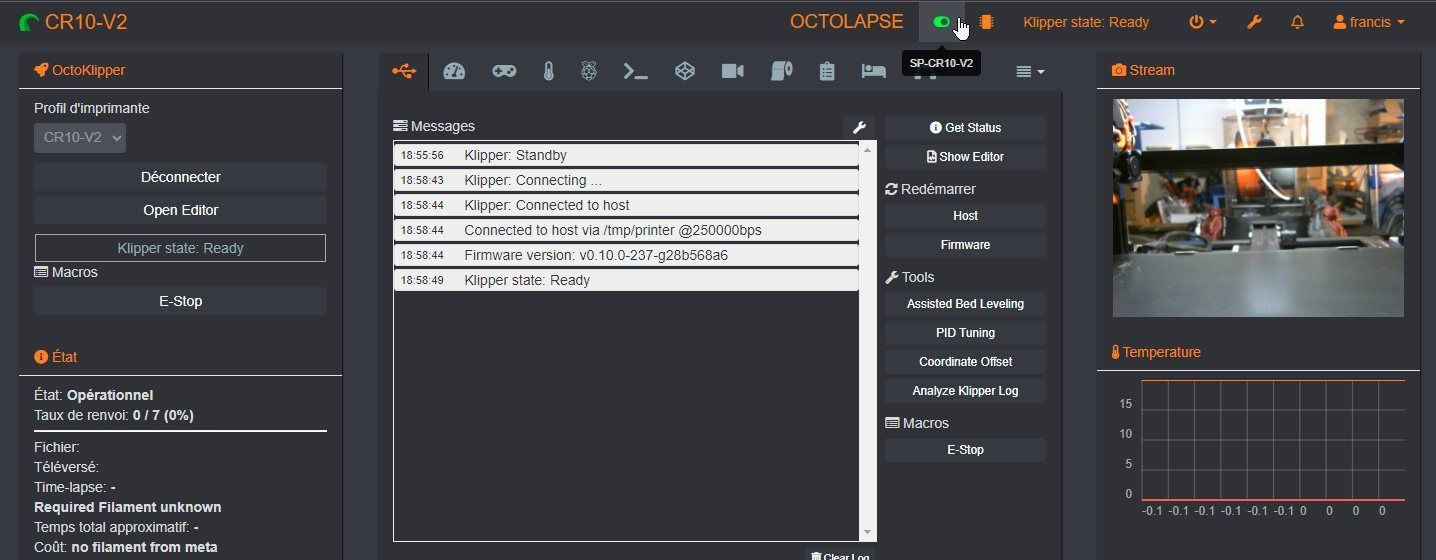The width and height of the screenshot is (1436, 560).
Task: Restart the Firmware
Action: tap(965, 244)
